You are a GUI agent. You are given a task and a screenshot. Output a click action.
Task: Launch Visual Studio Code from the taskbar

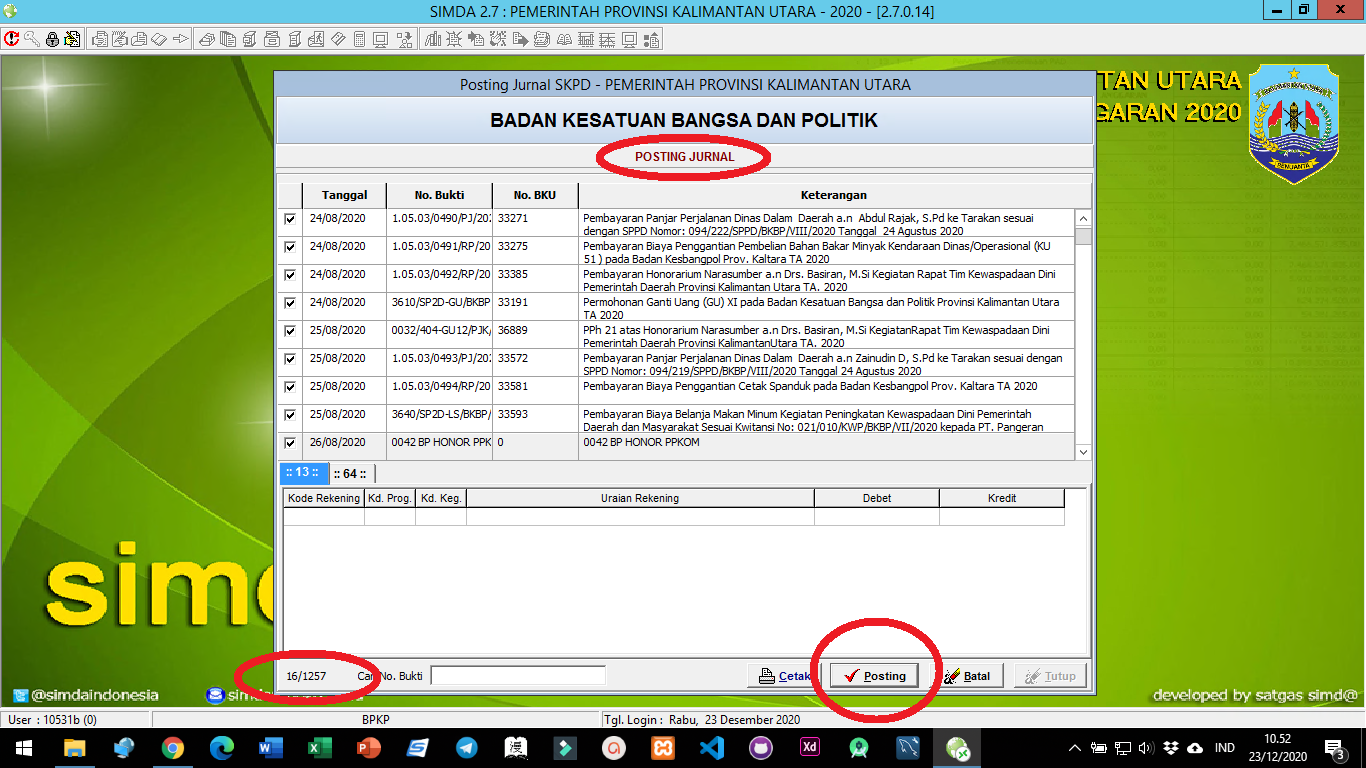[x=711, y=747]
